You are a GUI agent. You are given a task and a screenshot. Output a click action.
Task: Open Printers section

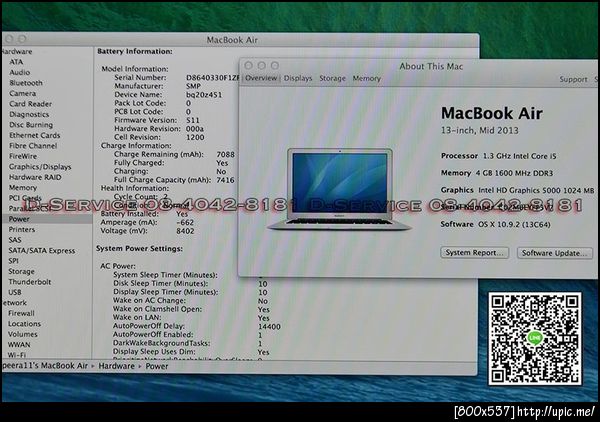22,230
